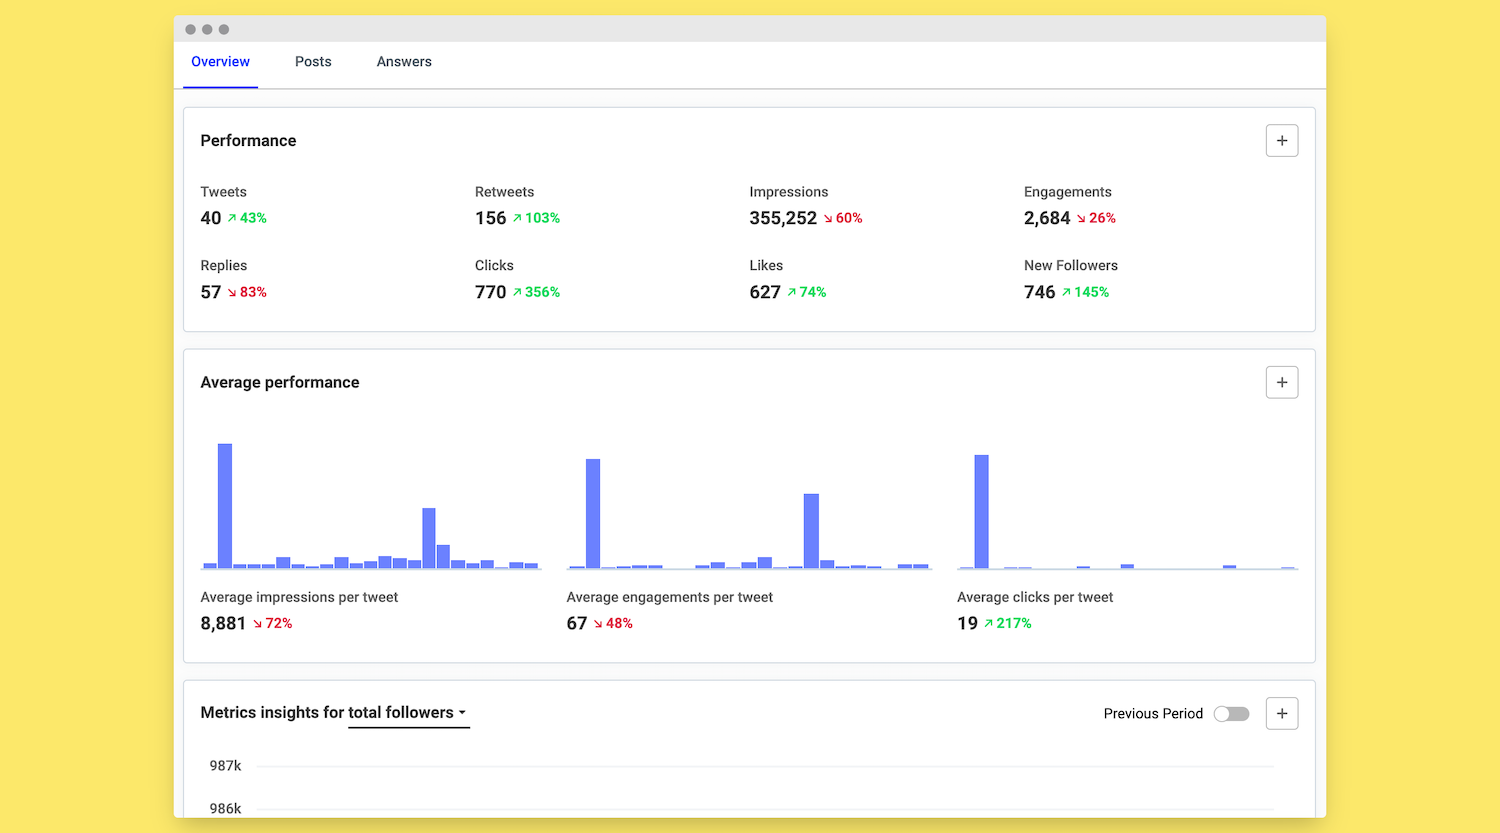Click the plus icon on the Performance panel
Screen dimensions: 1500x833
point(1282,140)
